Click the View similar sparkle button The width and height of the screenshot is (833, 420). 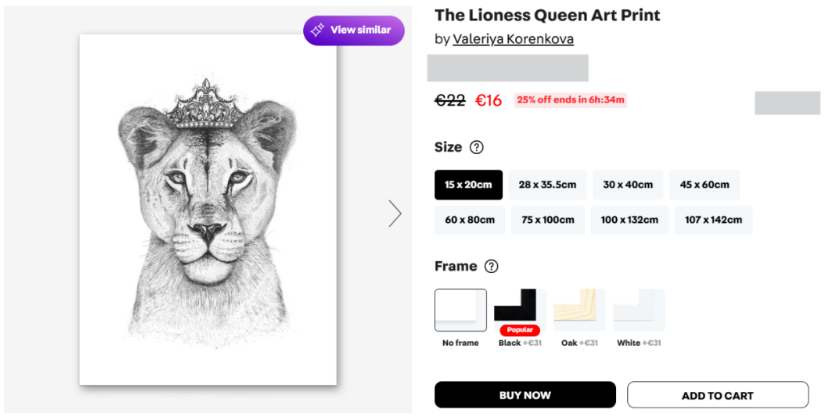354,30
